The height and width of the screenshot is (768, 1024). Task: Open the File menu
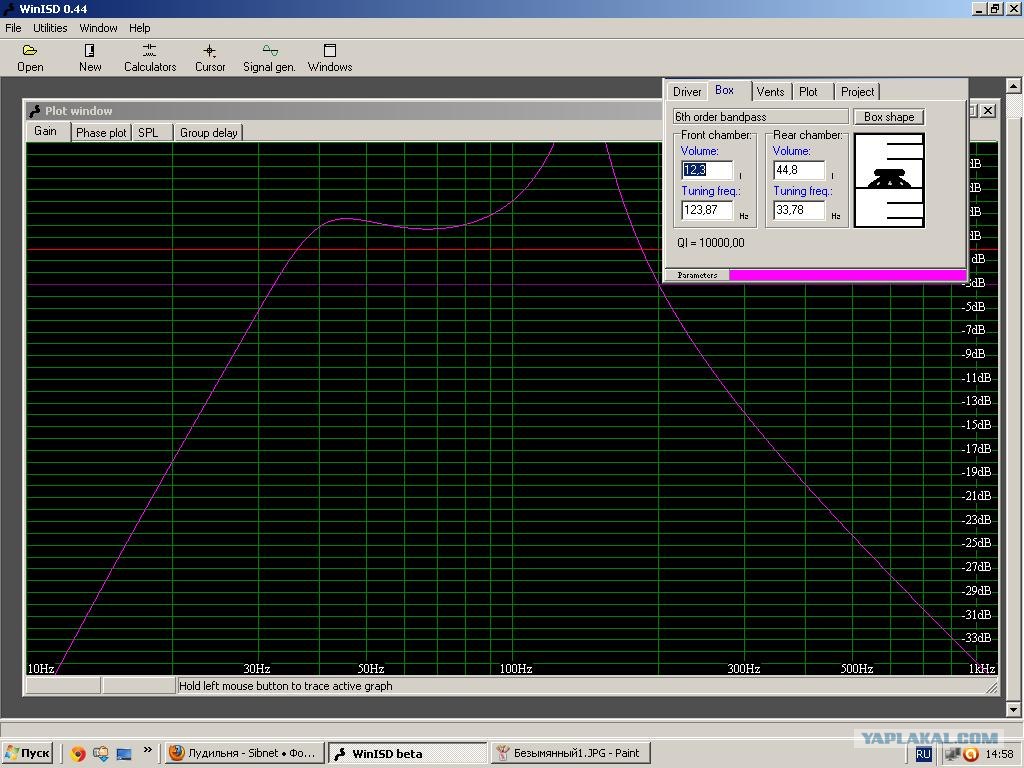pyautogui.click(x=13, y=28)
